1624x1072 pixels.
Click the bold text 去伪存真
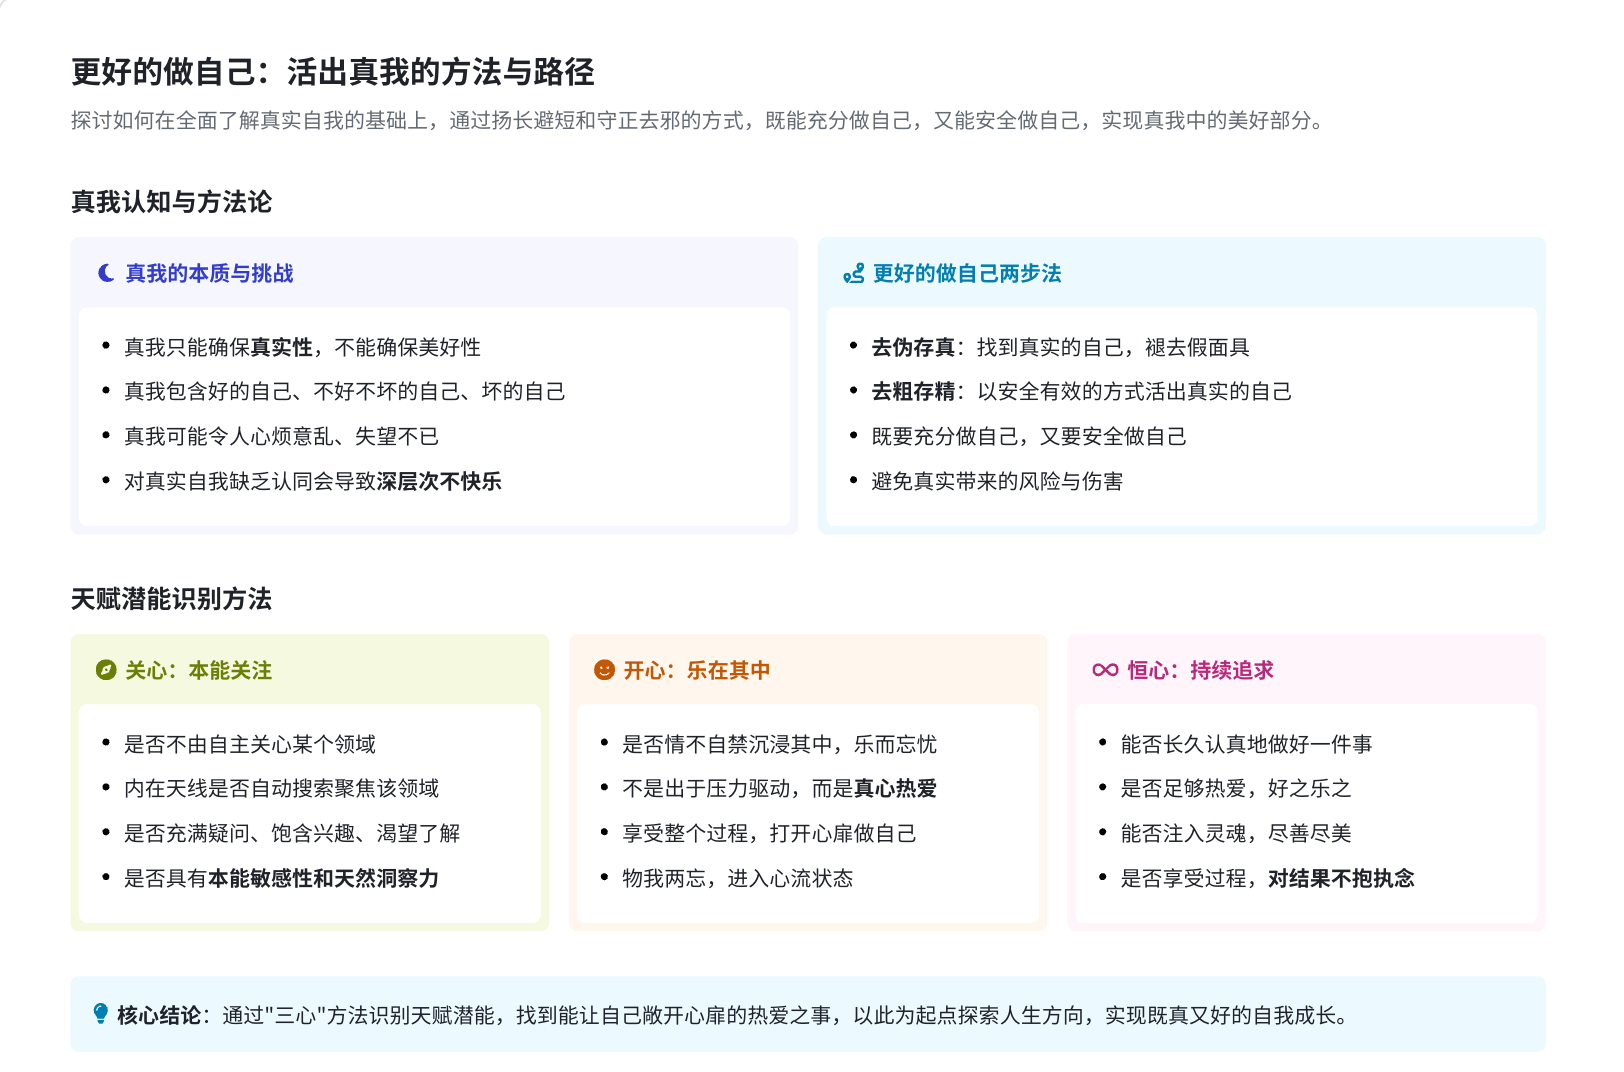[x=912, y=347]
